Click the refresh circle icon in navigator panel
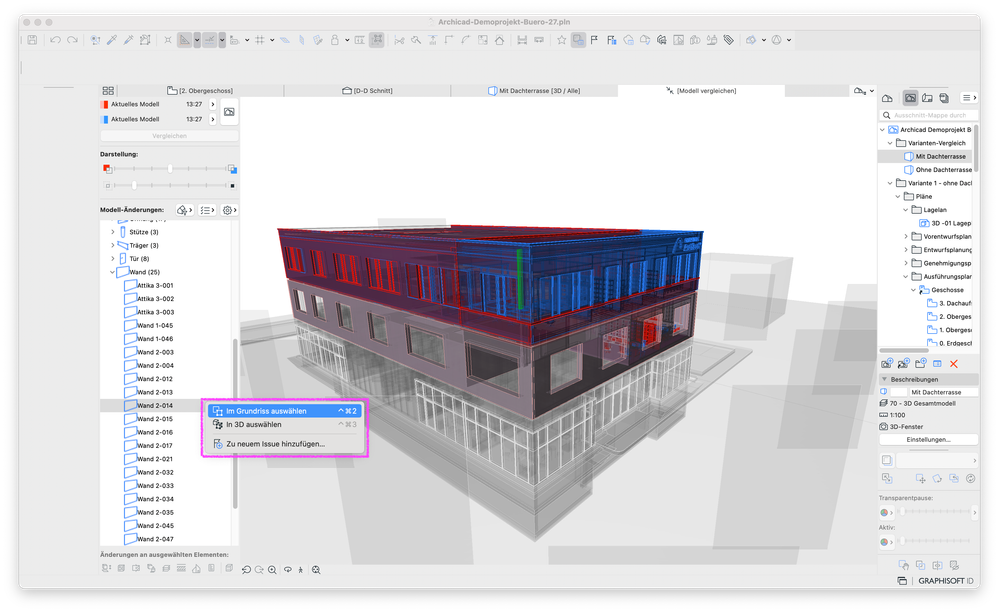 [970, 478]
